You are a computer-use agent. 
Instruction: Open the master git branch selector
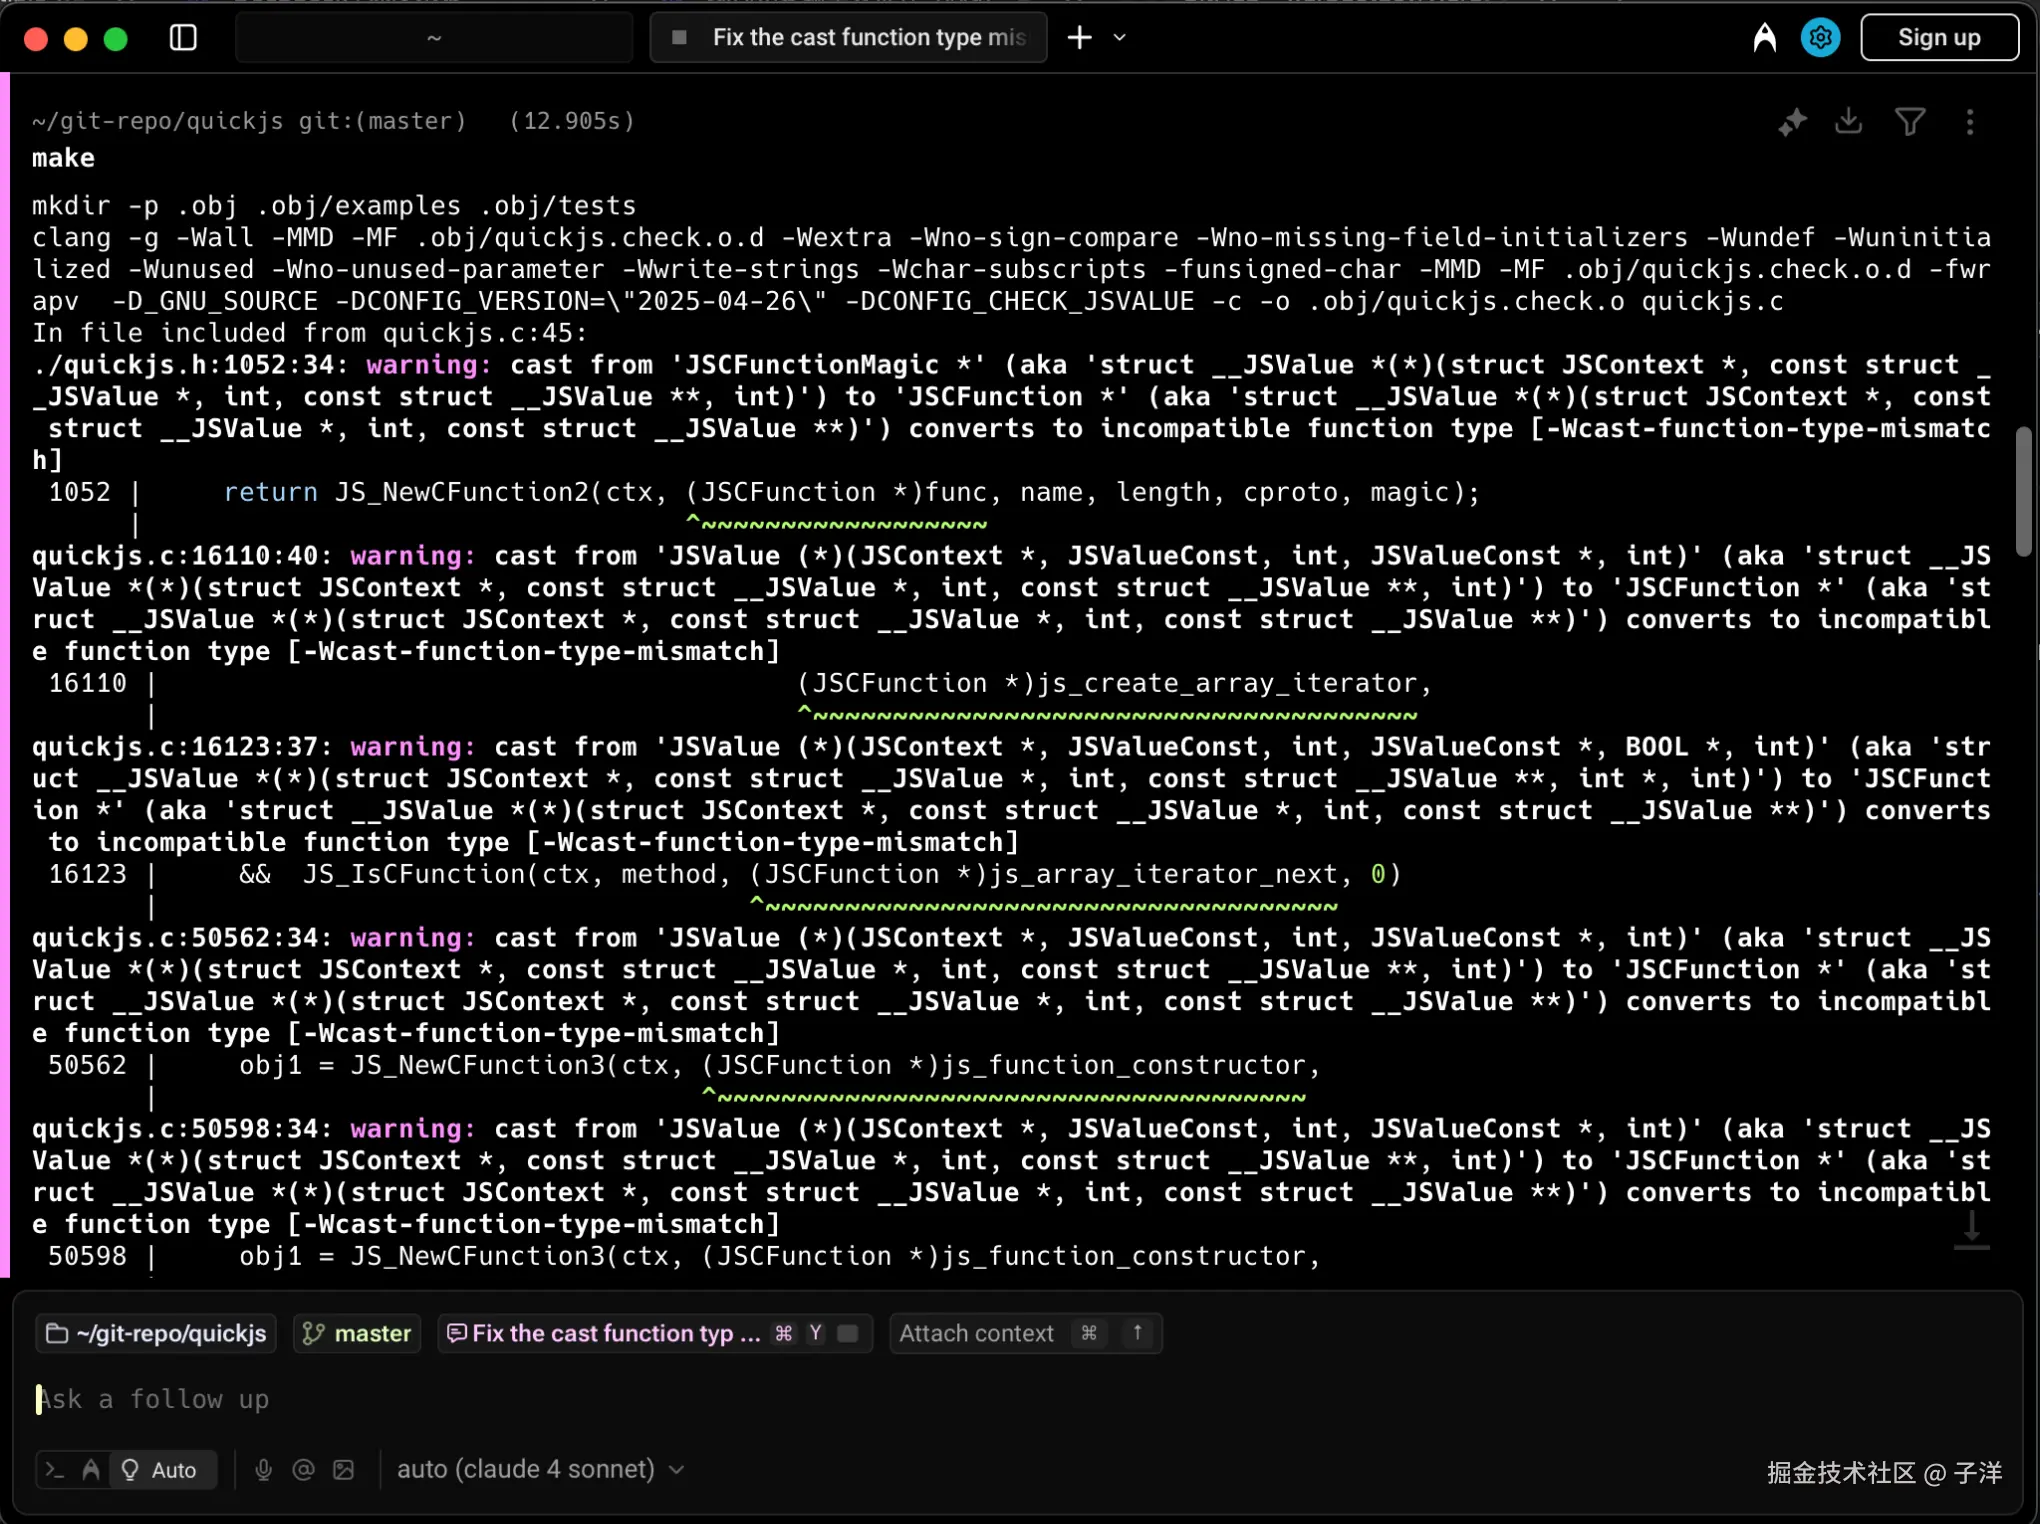[x=357, y=1333]
